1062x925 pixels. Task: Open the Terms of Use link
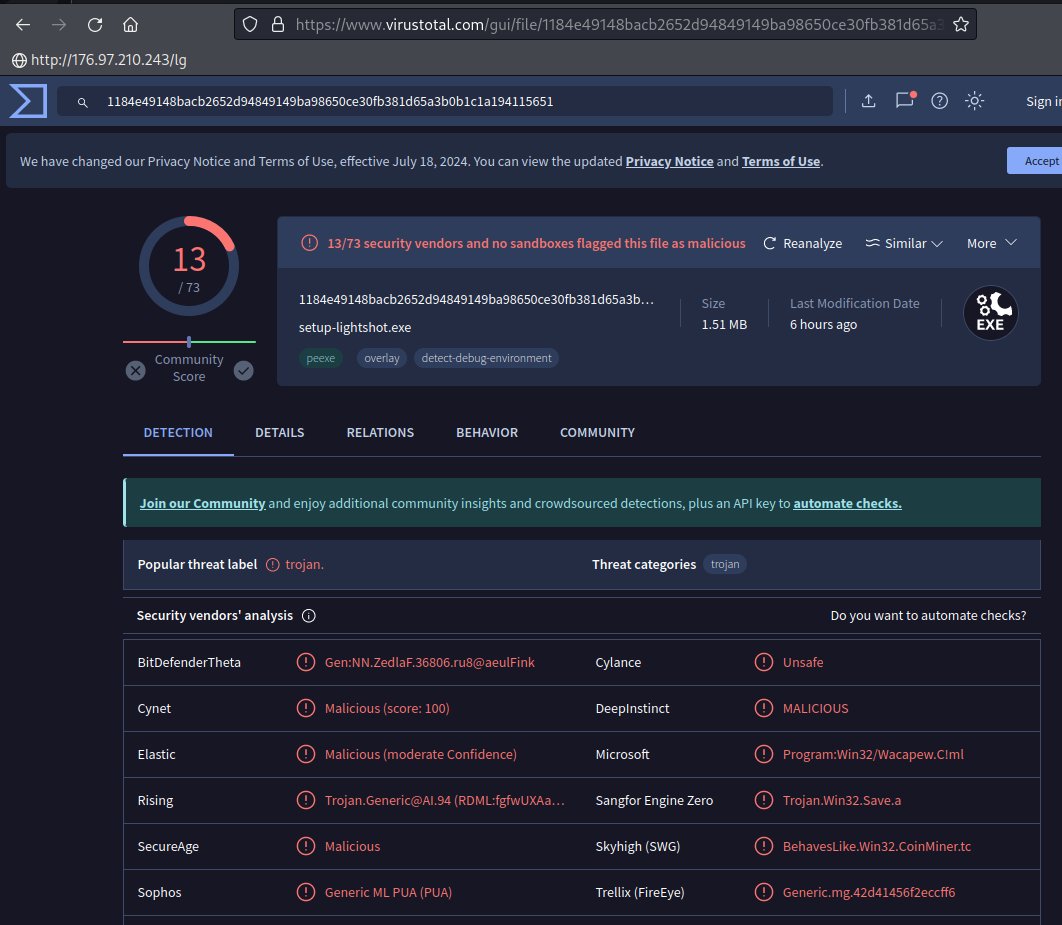tap(781, 161)
